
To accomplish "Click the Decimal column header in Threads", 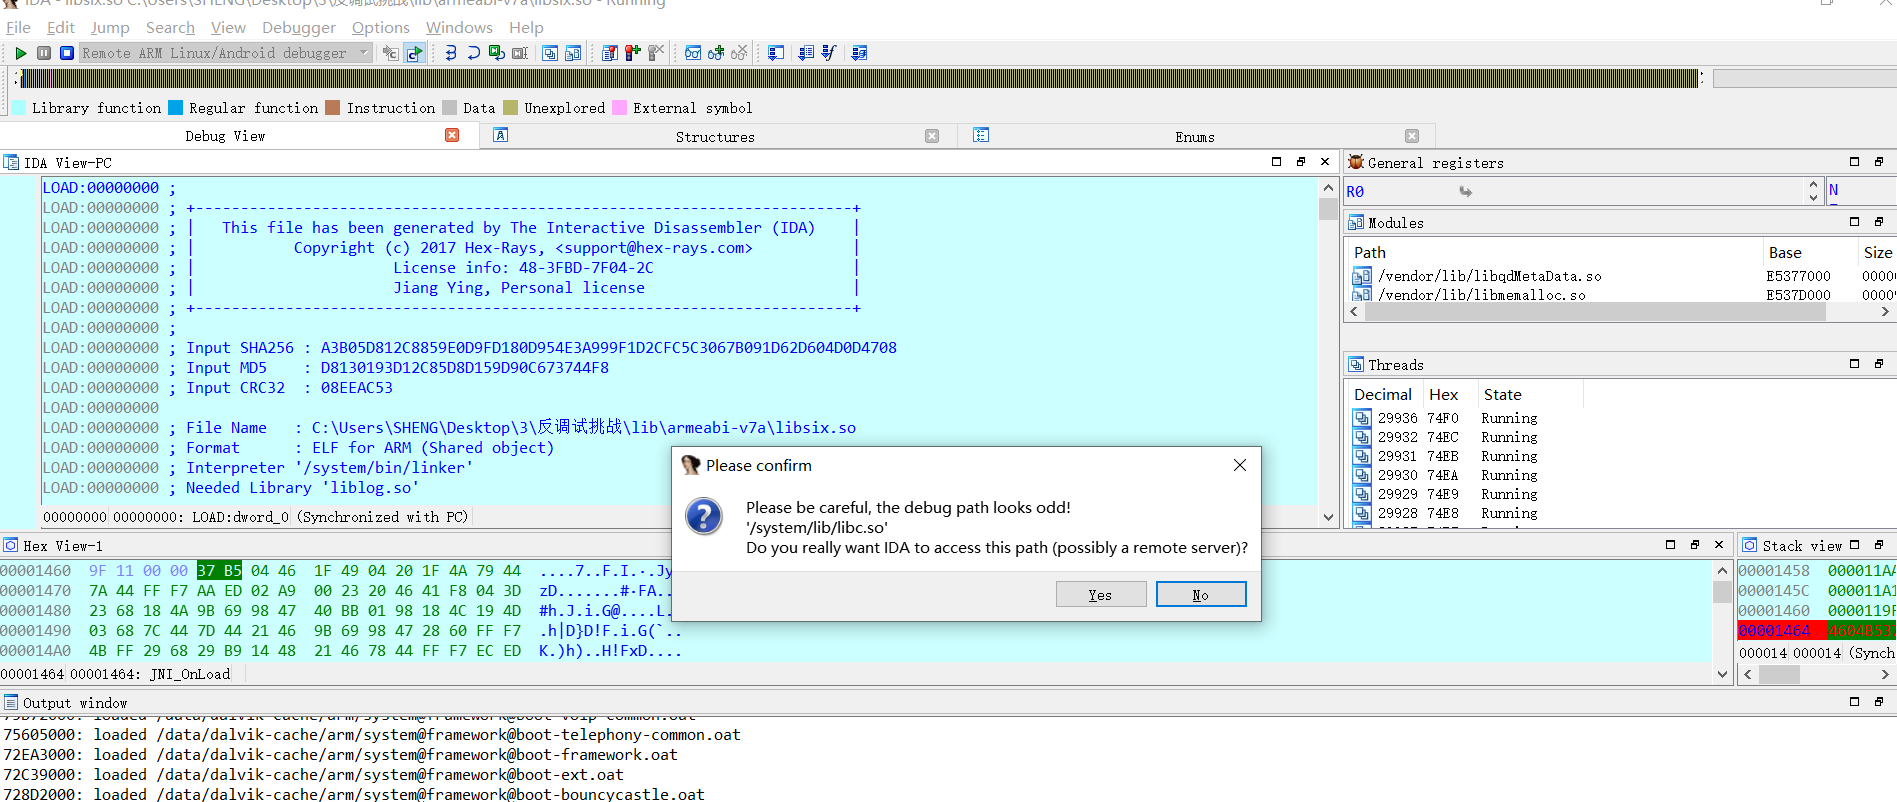I will (x=1383, y=395).
